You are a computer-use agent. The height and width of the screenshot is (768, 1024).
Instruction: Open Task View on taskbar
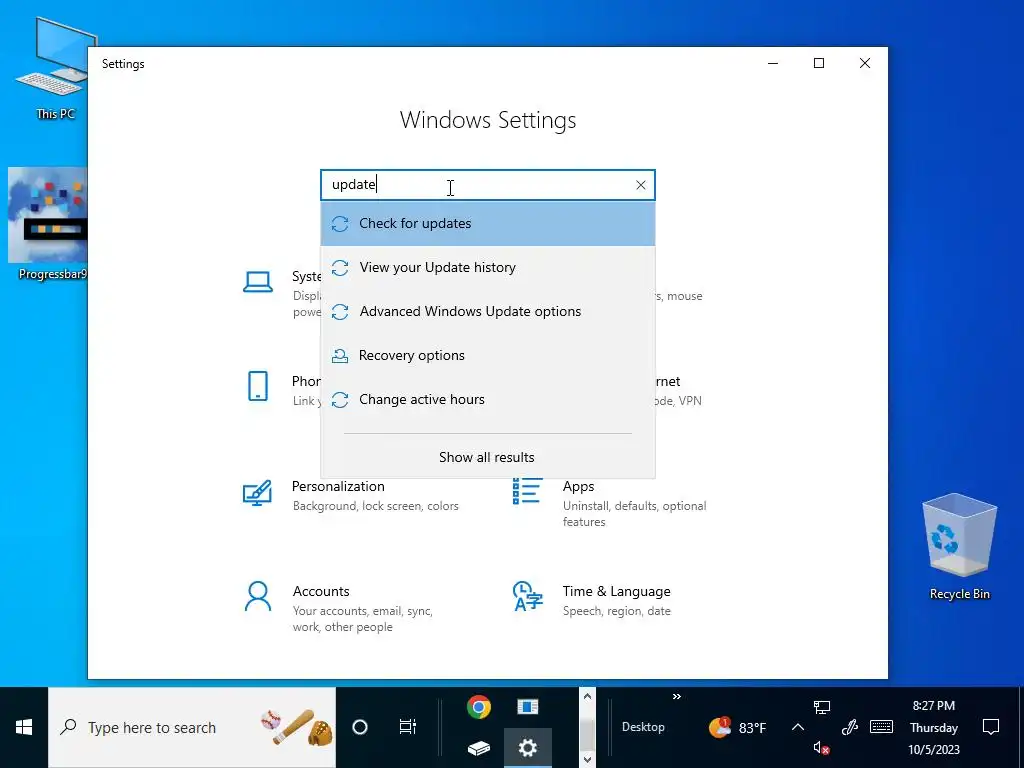(408, 728)
